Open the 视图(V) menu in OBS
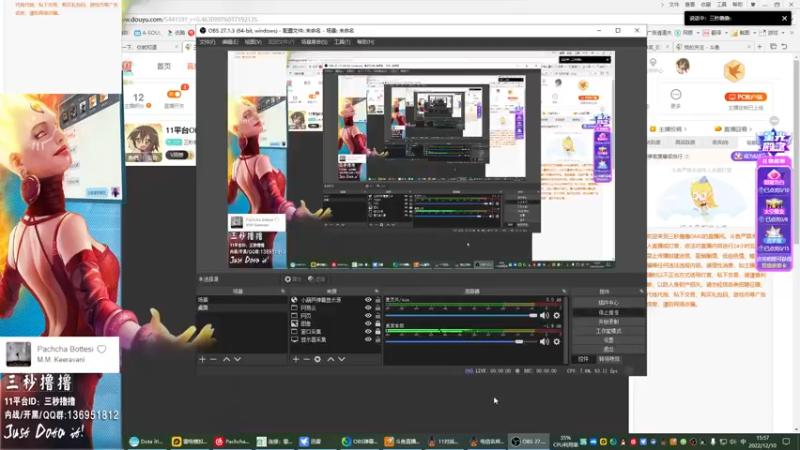The width and height of the screenshot is (800, 450). coord(253,42)
